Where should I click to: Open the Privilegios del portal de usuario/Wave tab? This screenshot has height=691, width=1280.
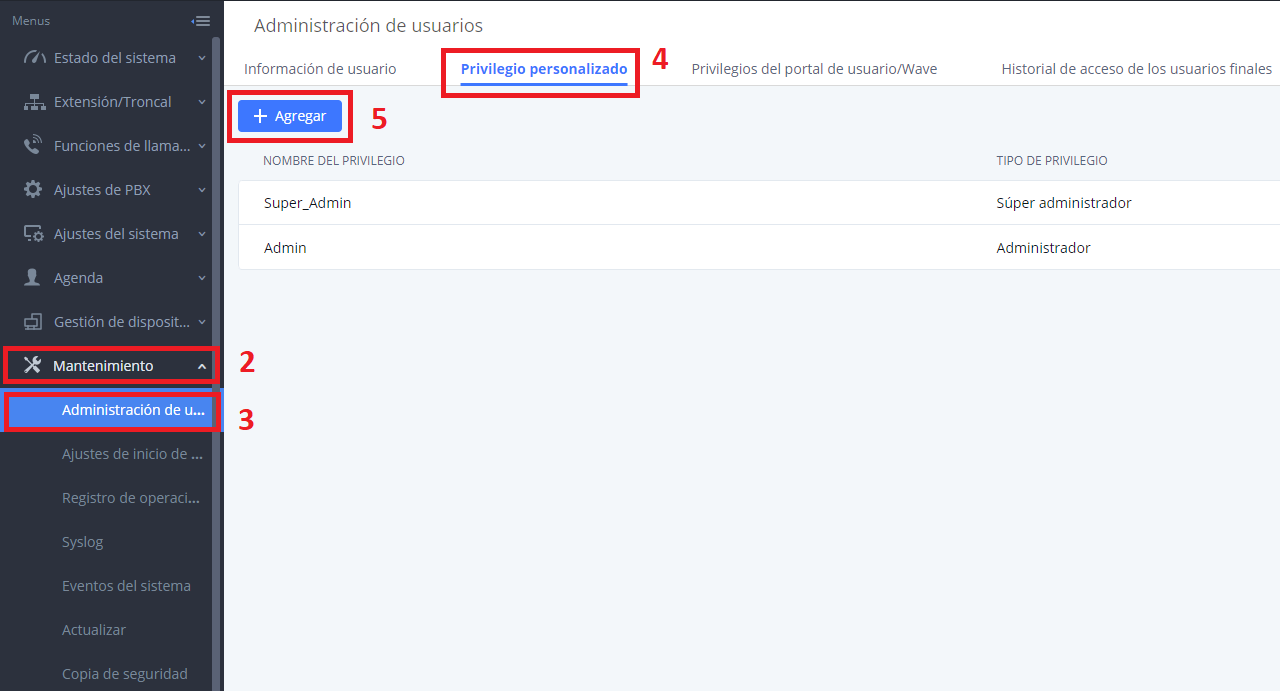[x=814, y=69]
